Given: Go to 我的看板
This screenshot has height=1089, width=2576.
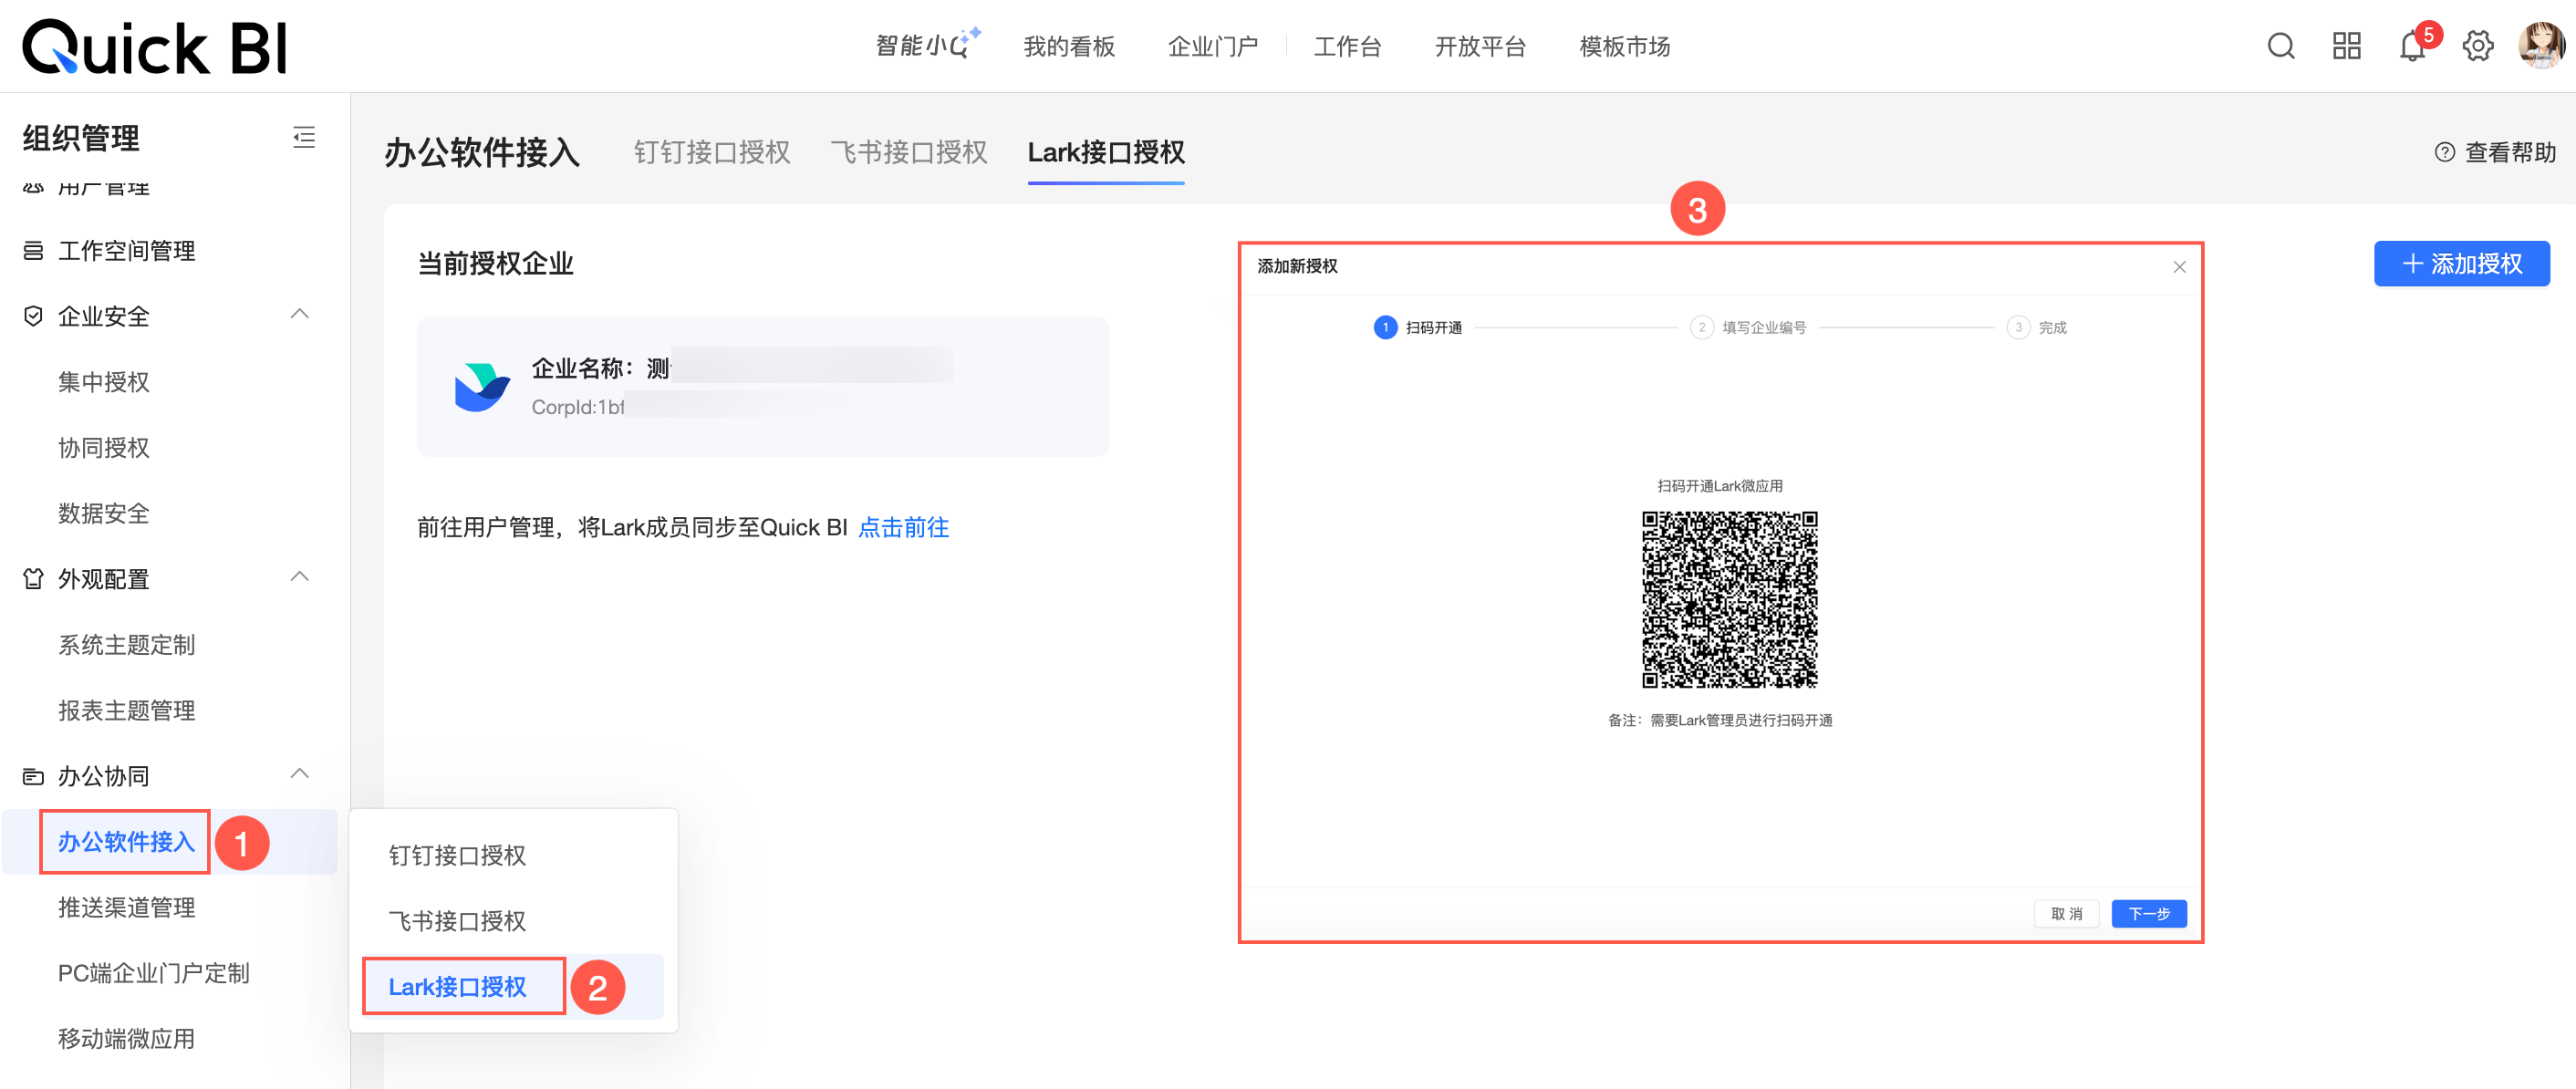Looking at the screenshot, I should (1068, 47).
